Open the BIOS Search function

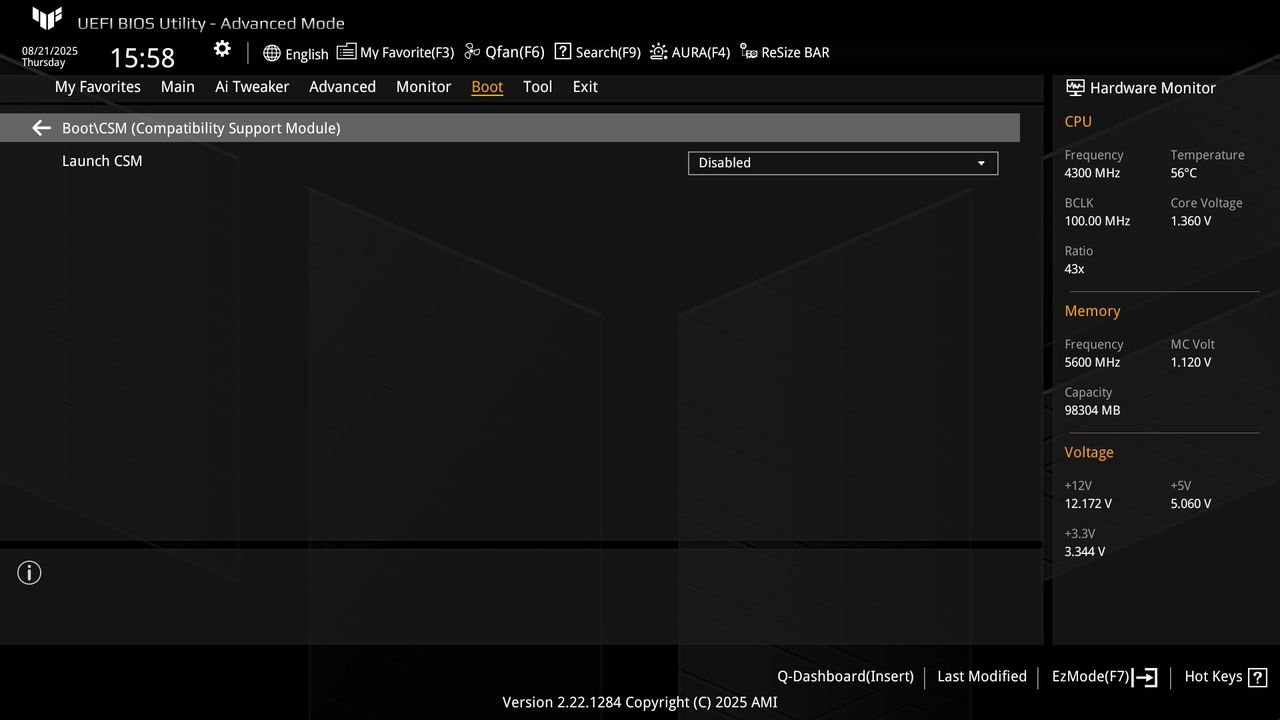(597, 52)
